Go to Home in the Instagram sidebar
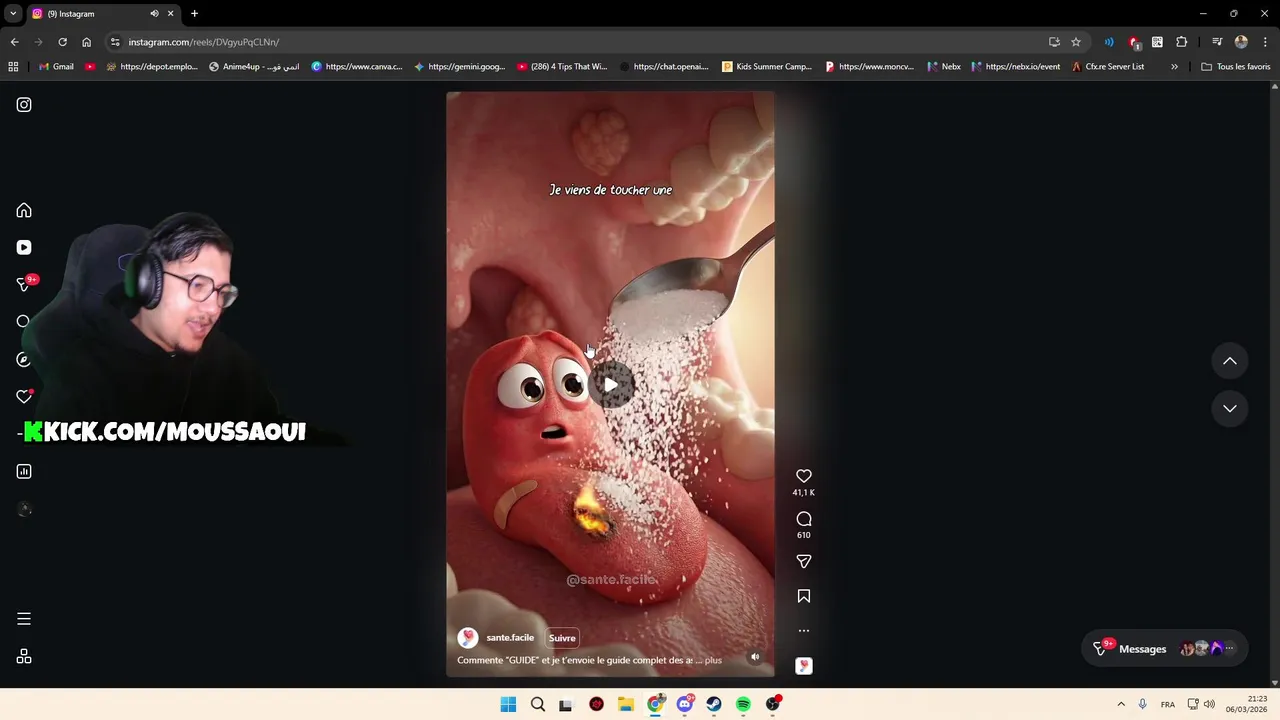The image size is (1280, 720). (x=24, y=210)
